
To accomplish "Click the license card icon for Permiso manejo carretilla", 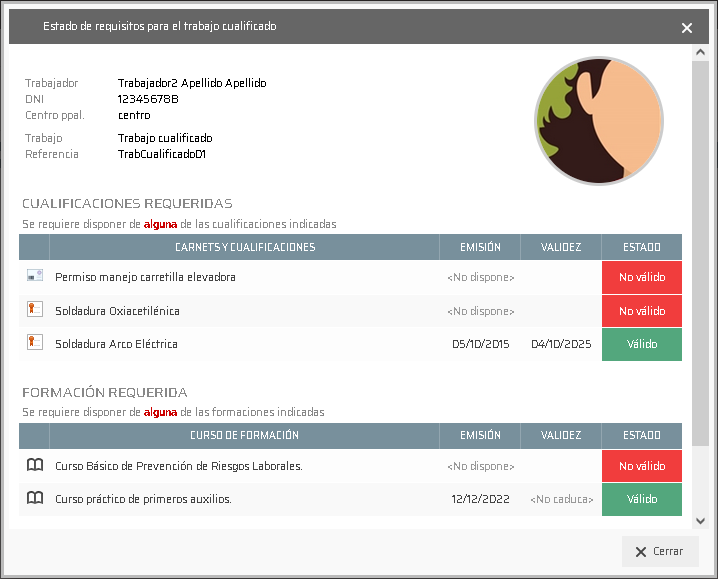I will (x=35, y=276).
